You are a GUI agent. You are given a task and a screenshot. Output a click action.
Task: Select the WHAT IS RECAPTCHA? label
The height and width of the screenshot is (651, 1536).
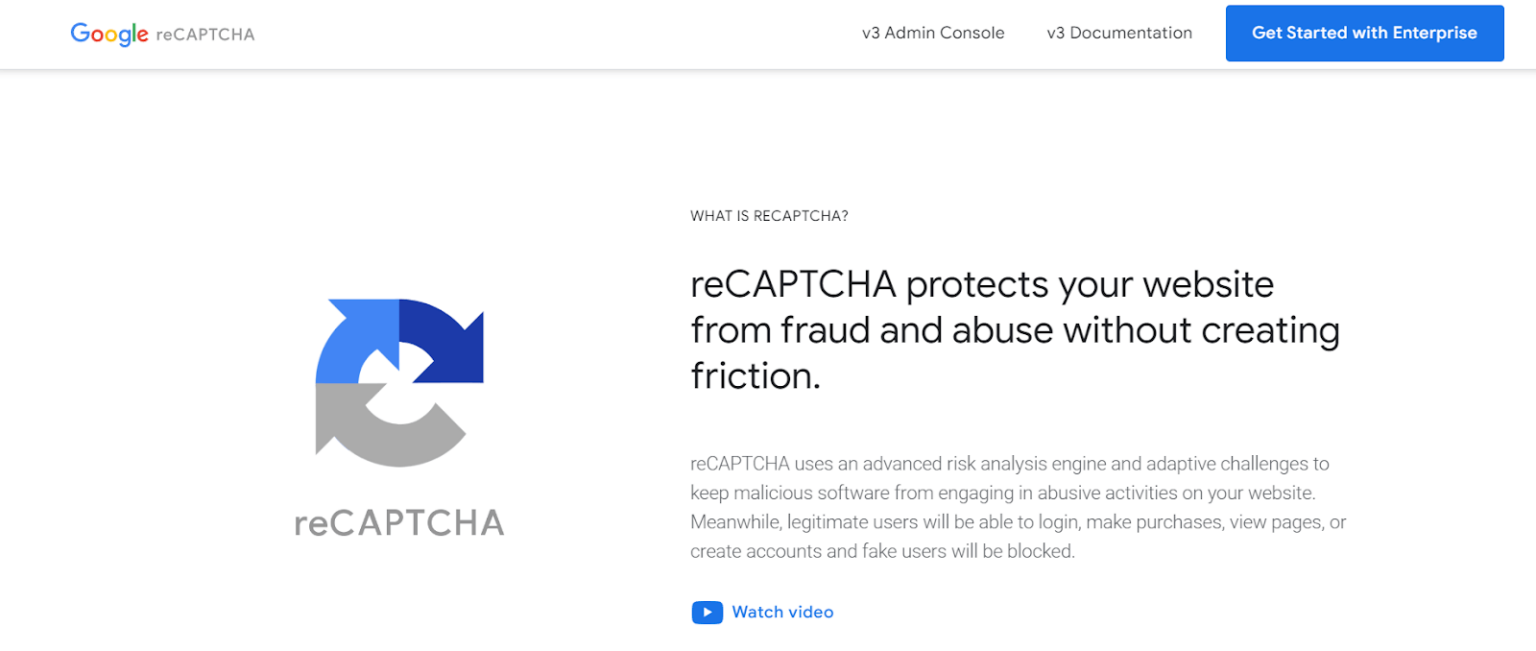coord(768,215)
